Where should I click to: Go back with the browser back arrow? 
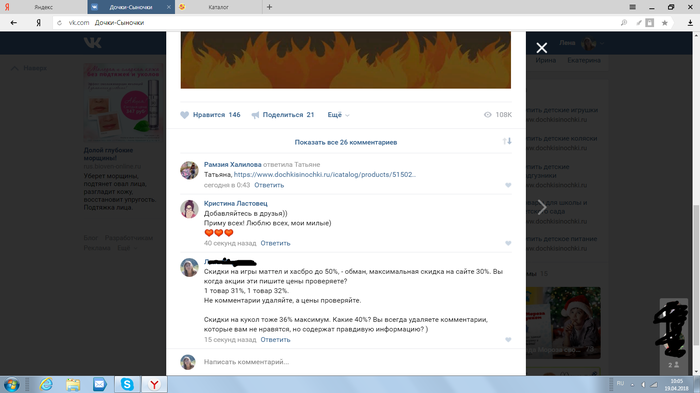(x=13, y=23)
